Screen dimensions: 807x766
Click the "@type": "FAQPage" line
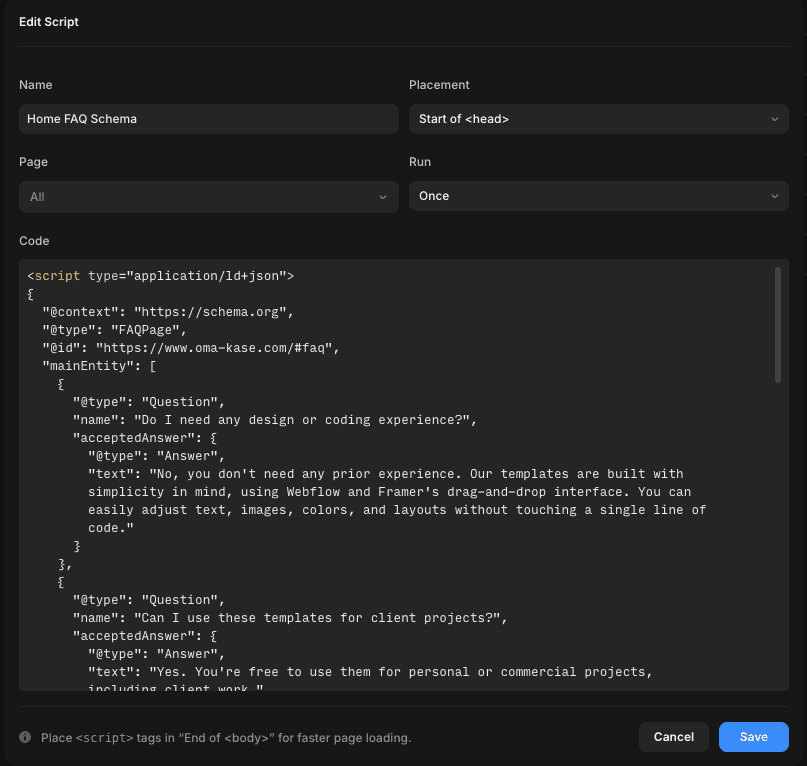[x=114, y=330]
